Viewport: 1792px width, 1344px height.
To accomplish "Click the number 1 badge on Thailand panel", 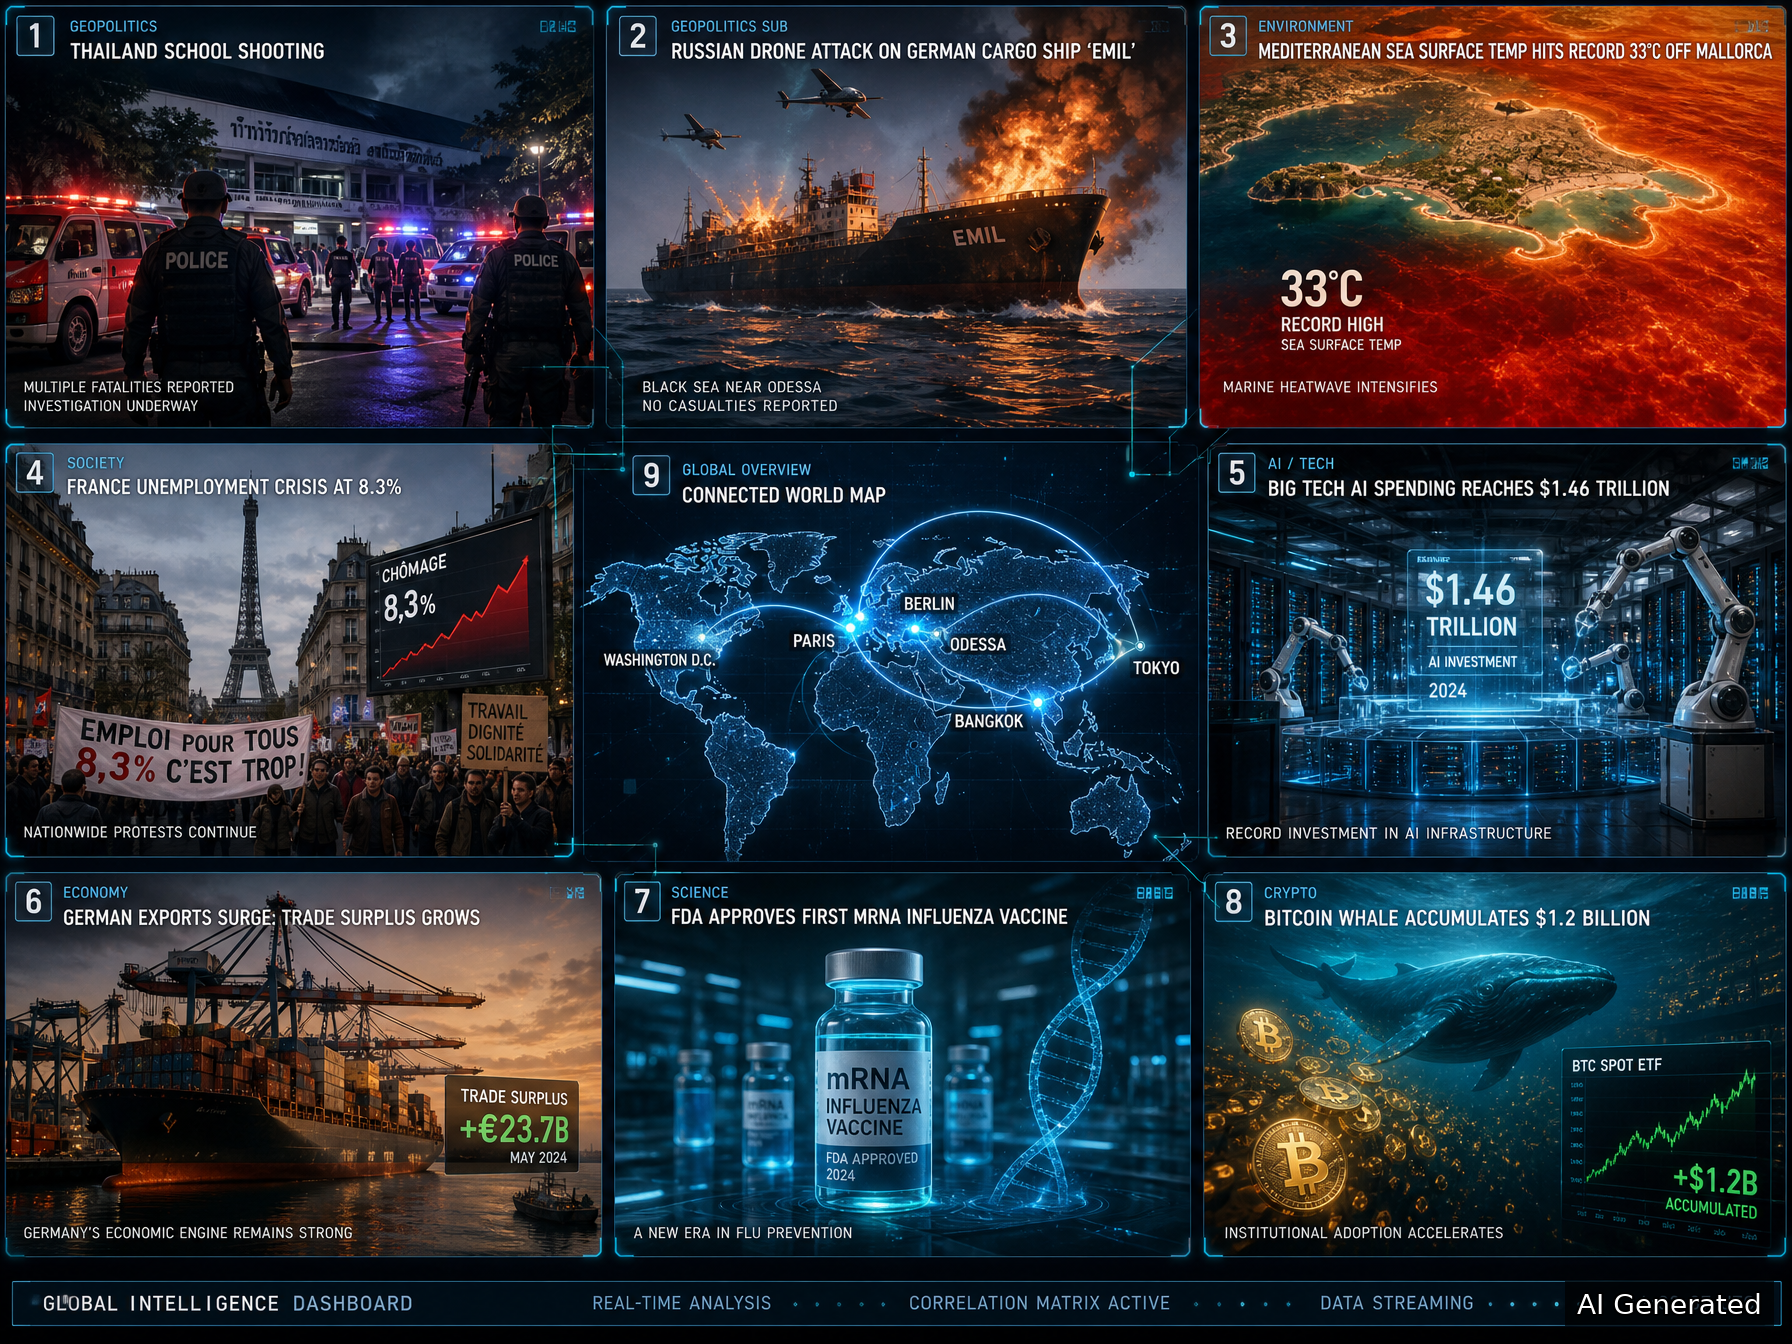I will 35,36.
